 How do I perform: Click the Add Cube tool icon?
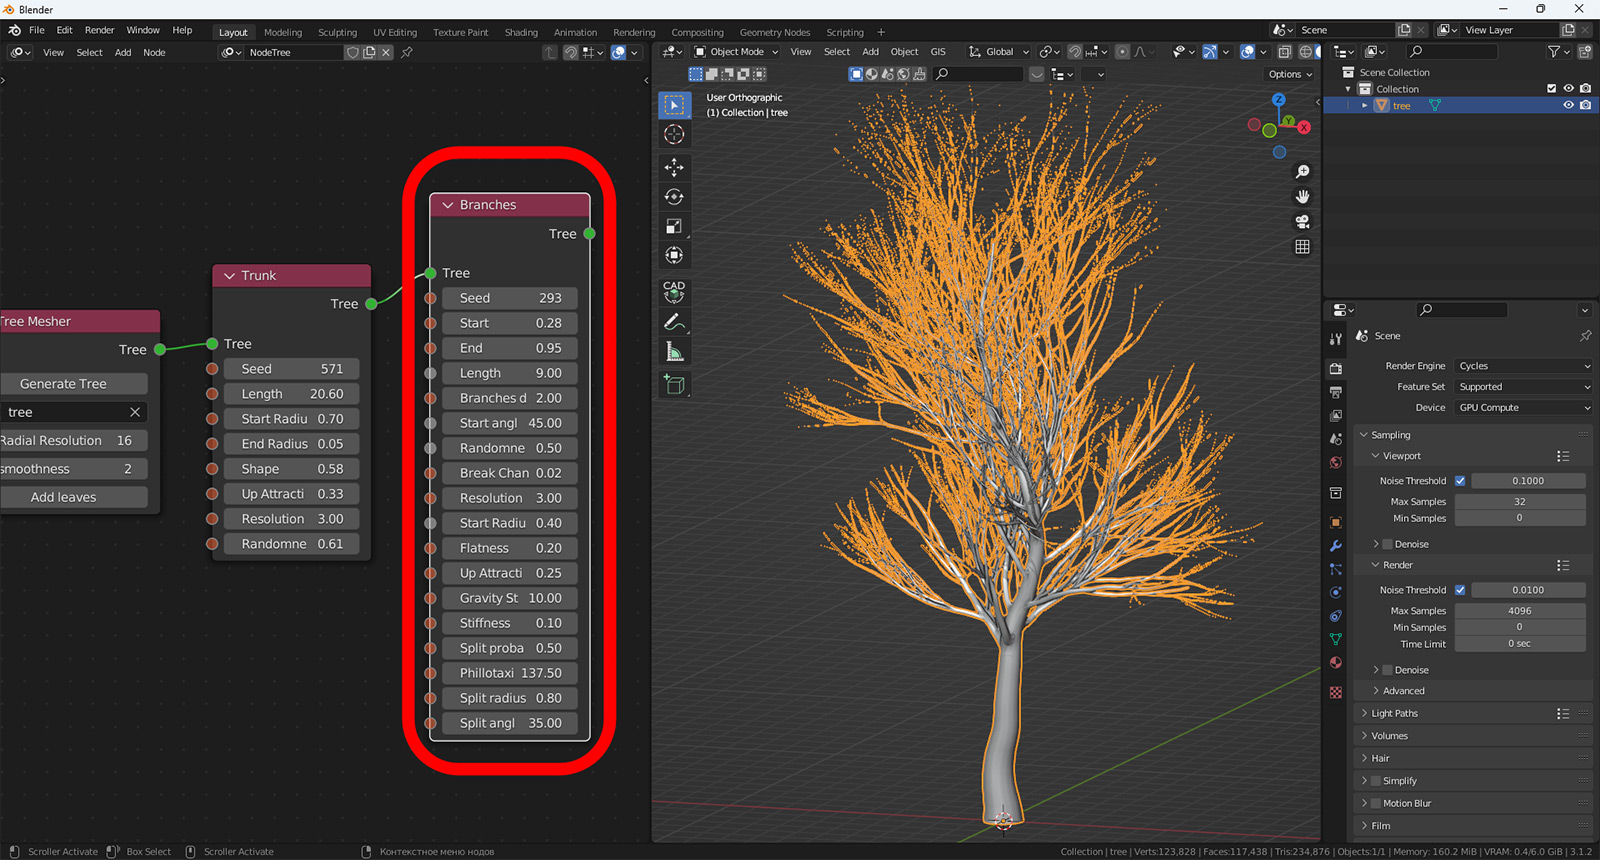[x=674, y=385]
